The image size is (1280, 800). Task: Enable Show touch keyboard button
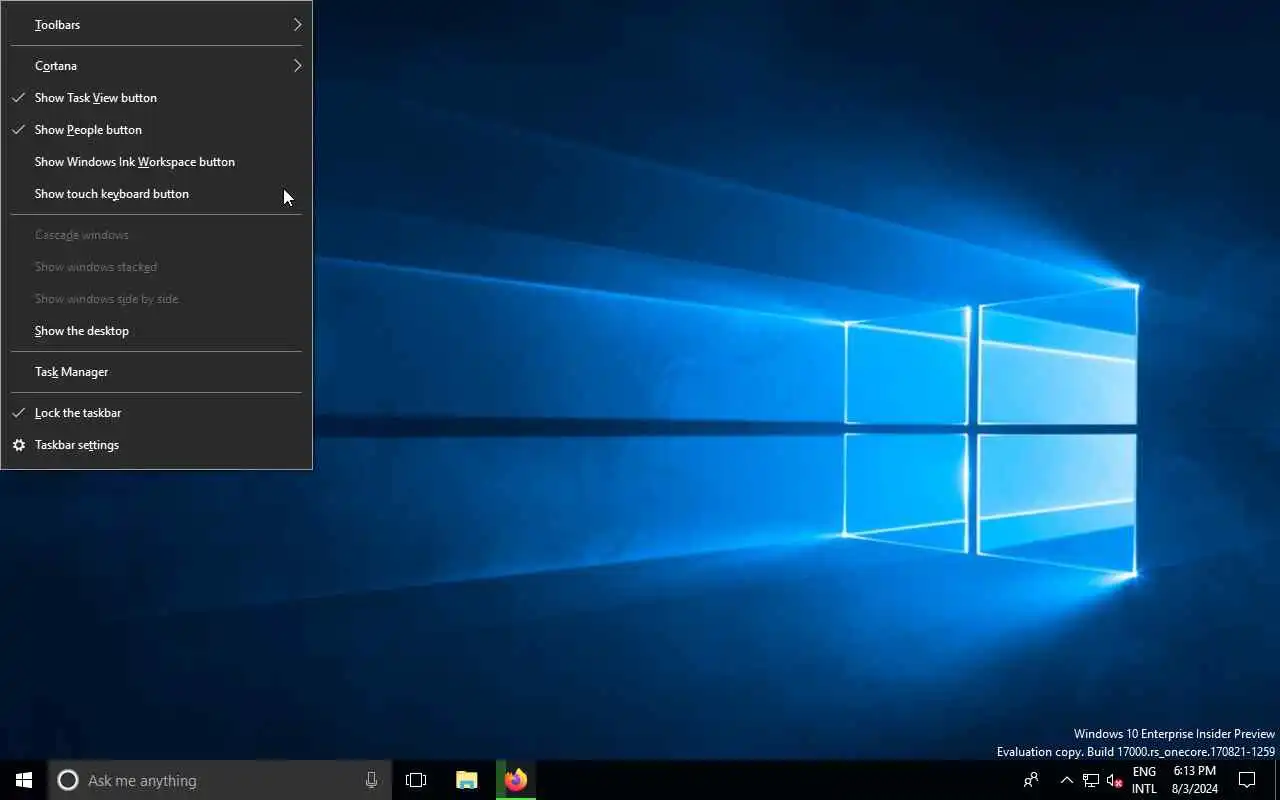point(156,194)
